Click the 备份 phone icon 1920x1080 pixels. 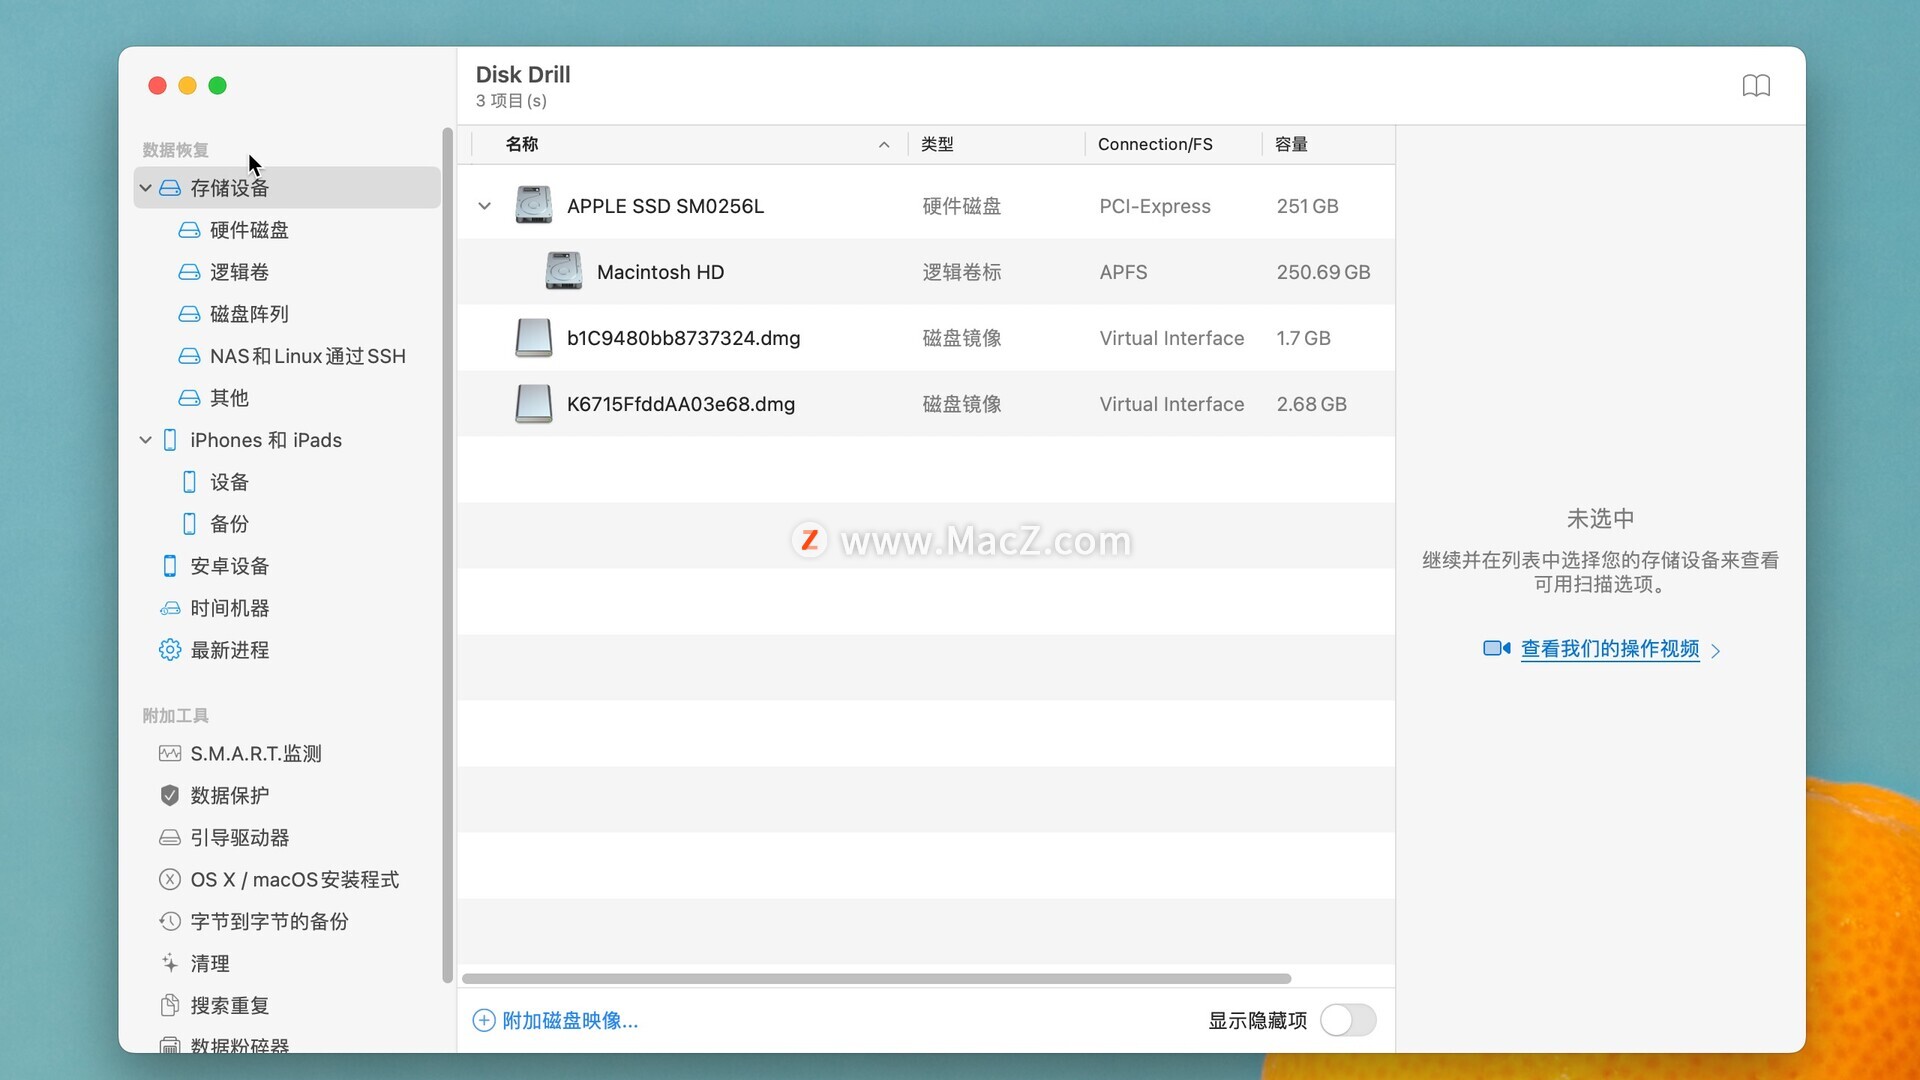[189, 524]
